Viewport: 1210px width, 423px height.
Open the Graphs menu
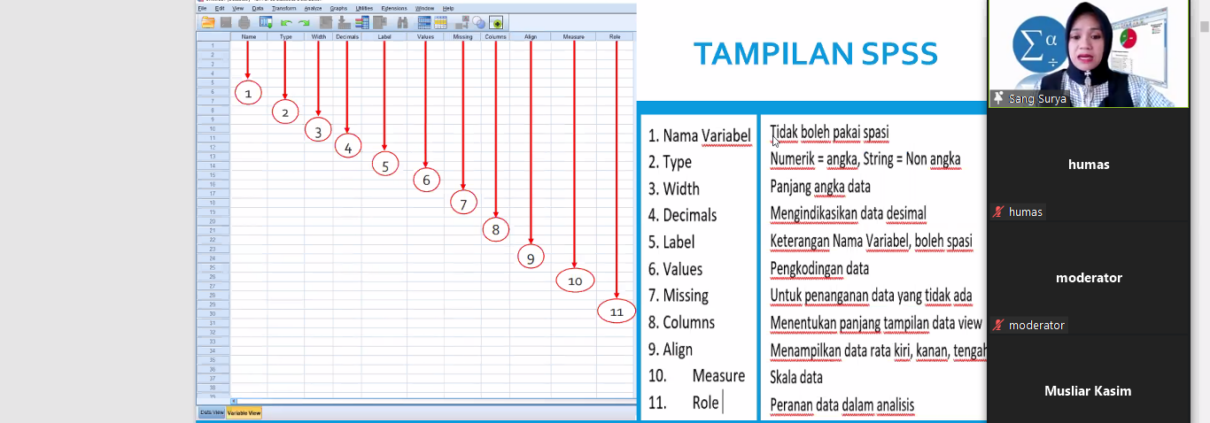point(338,8)
